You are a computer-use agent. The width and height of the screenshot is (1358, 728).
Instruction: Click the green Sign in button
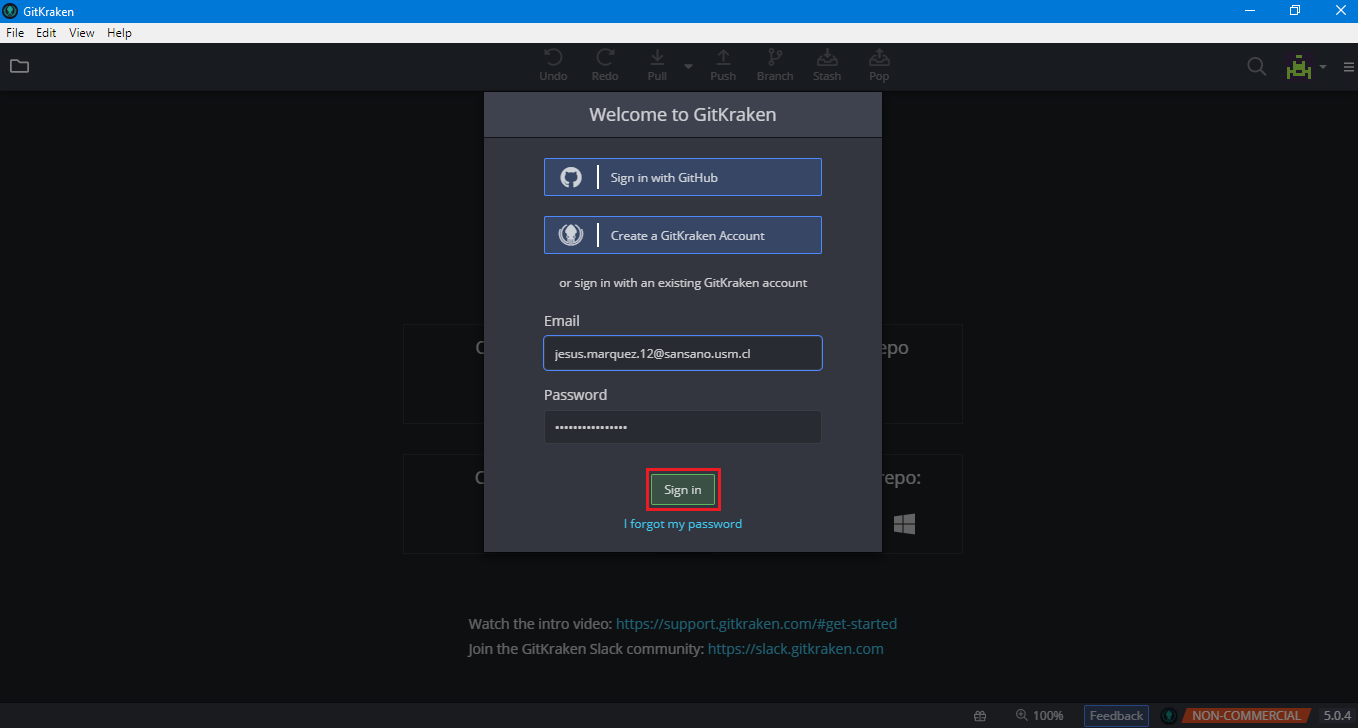683,489
